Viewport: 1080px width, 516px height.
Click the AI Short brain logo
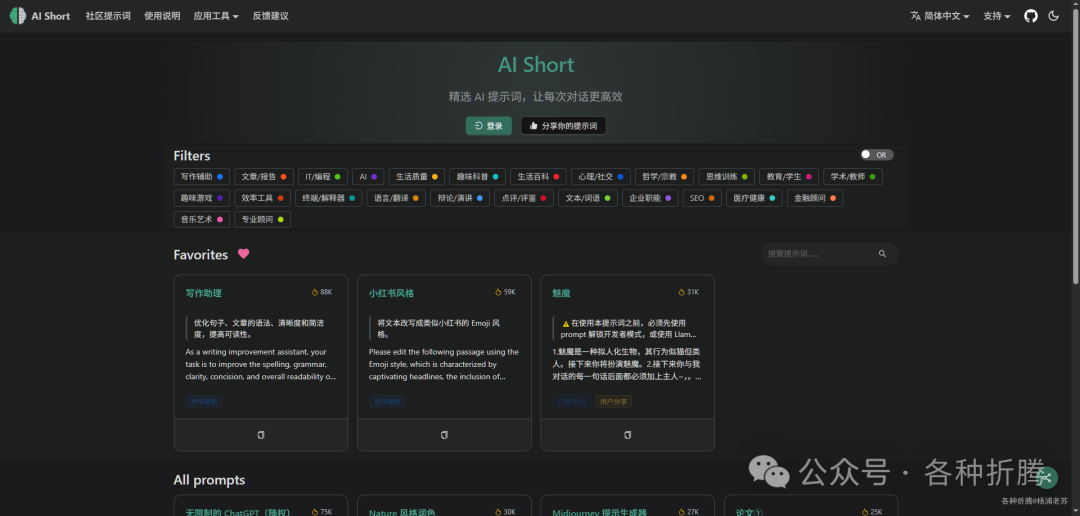pyautogui.click(x=18, y=16)
